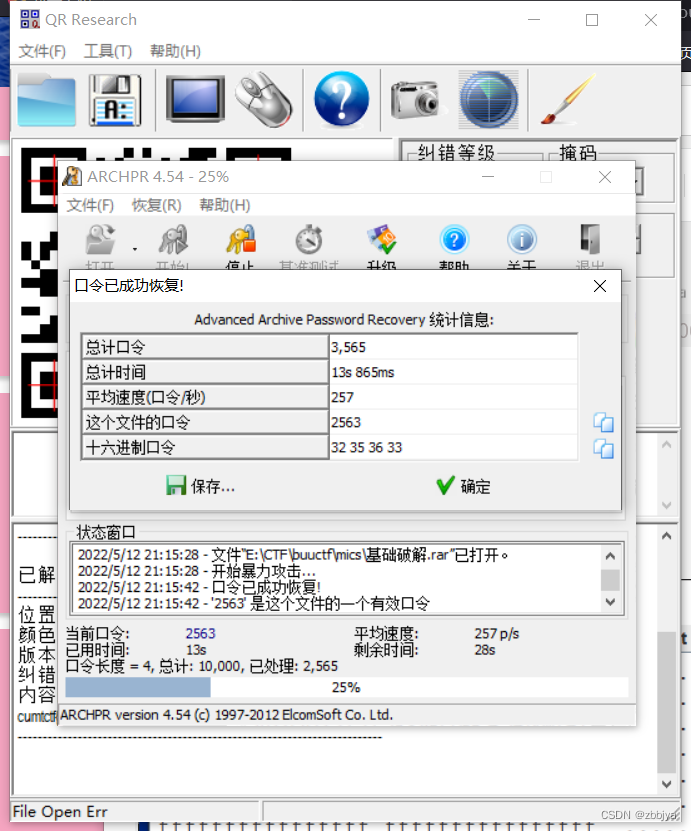
Task: Click the mouse icon in QR Research toolbar
Action: point(263,100)
